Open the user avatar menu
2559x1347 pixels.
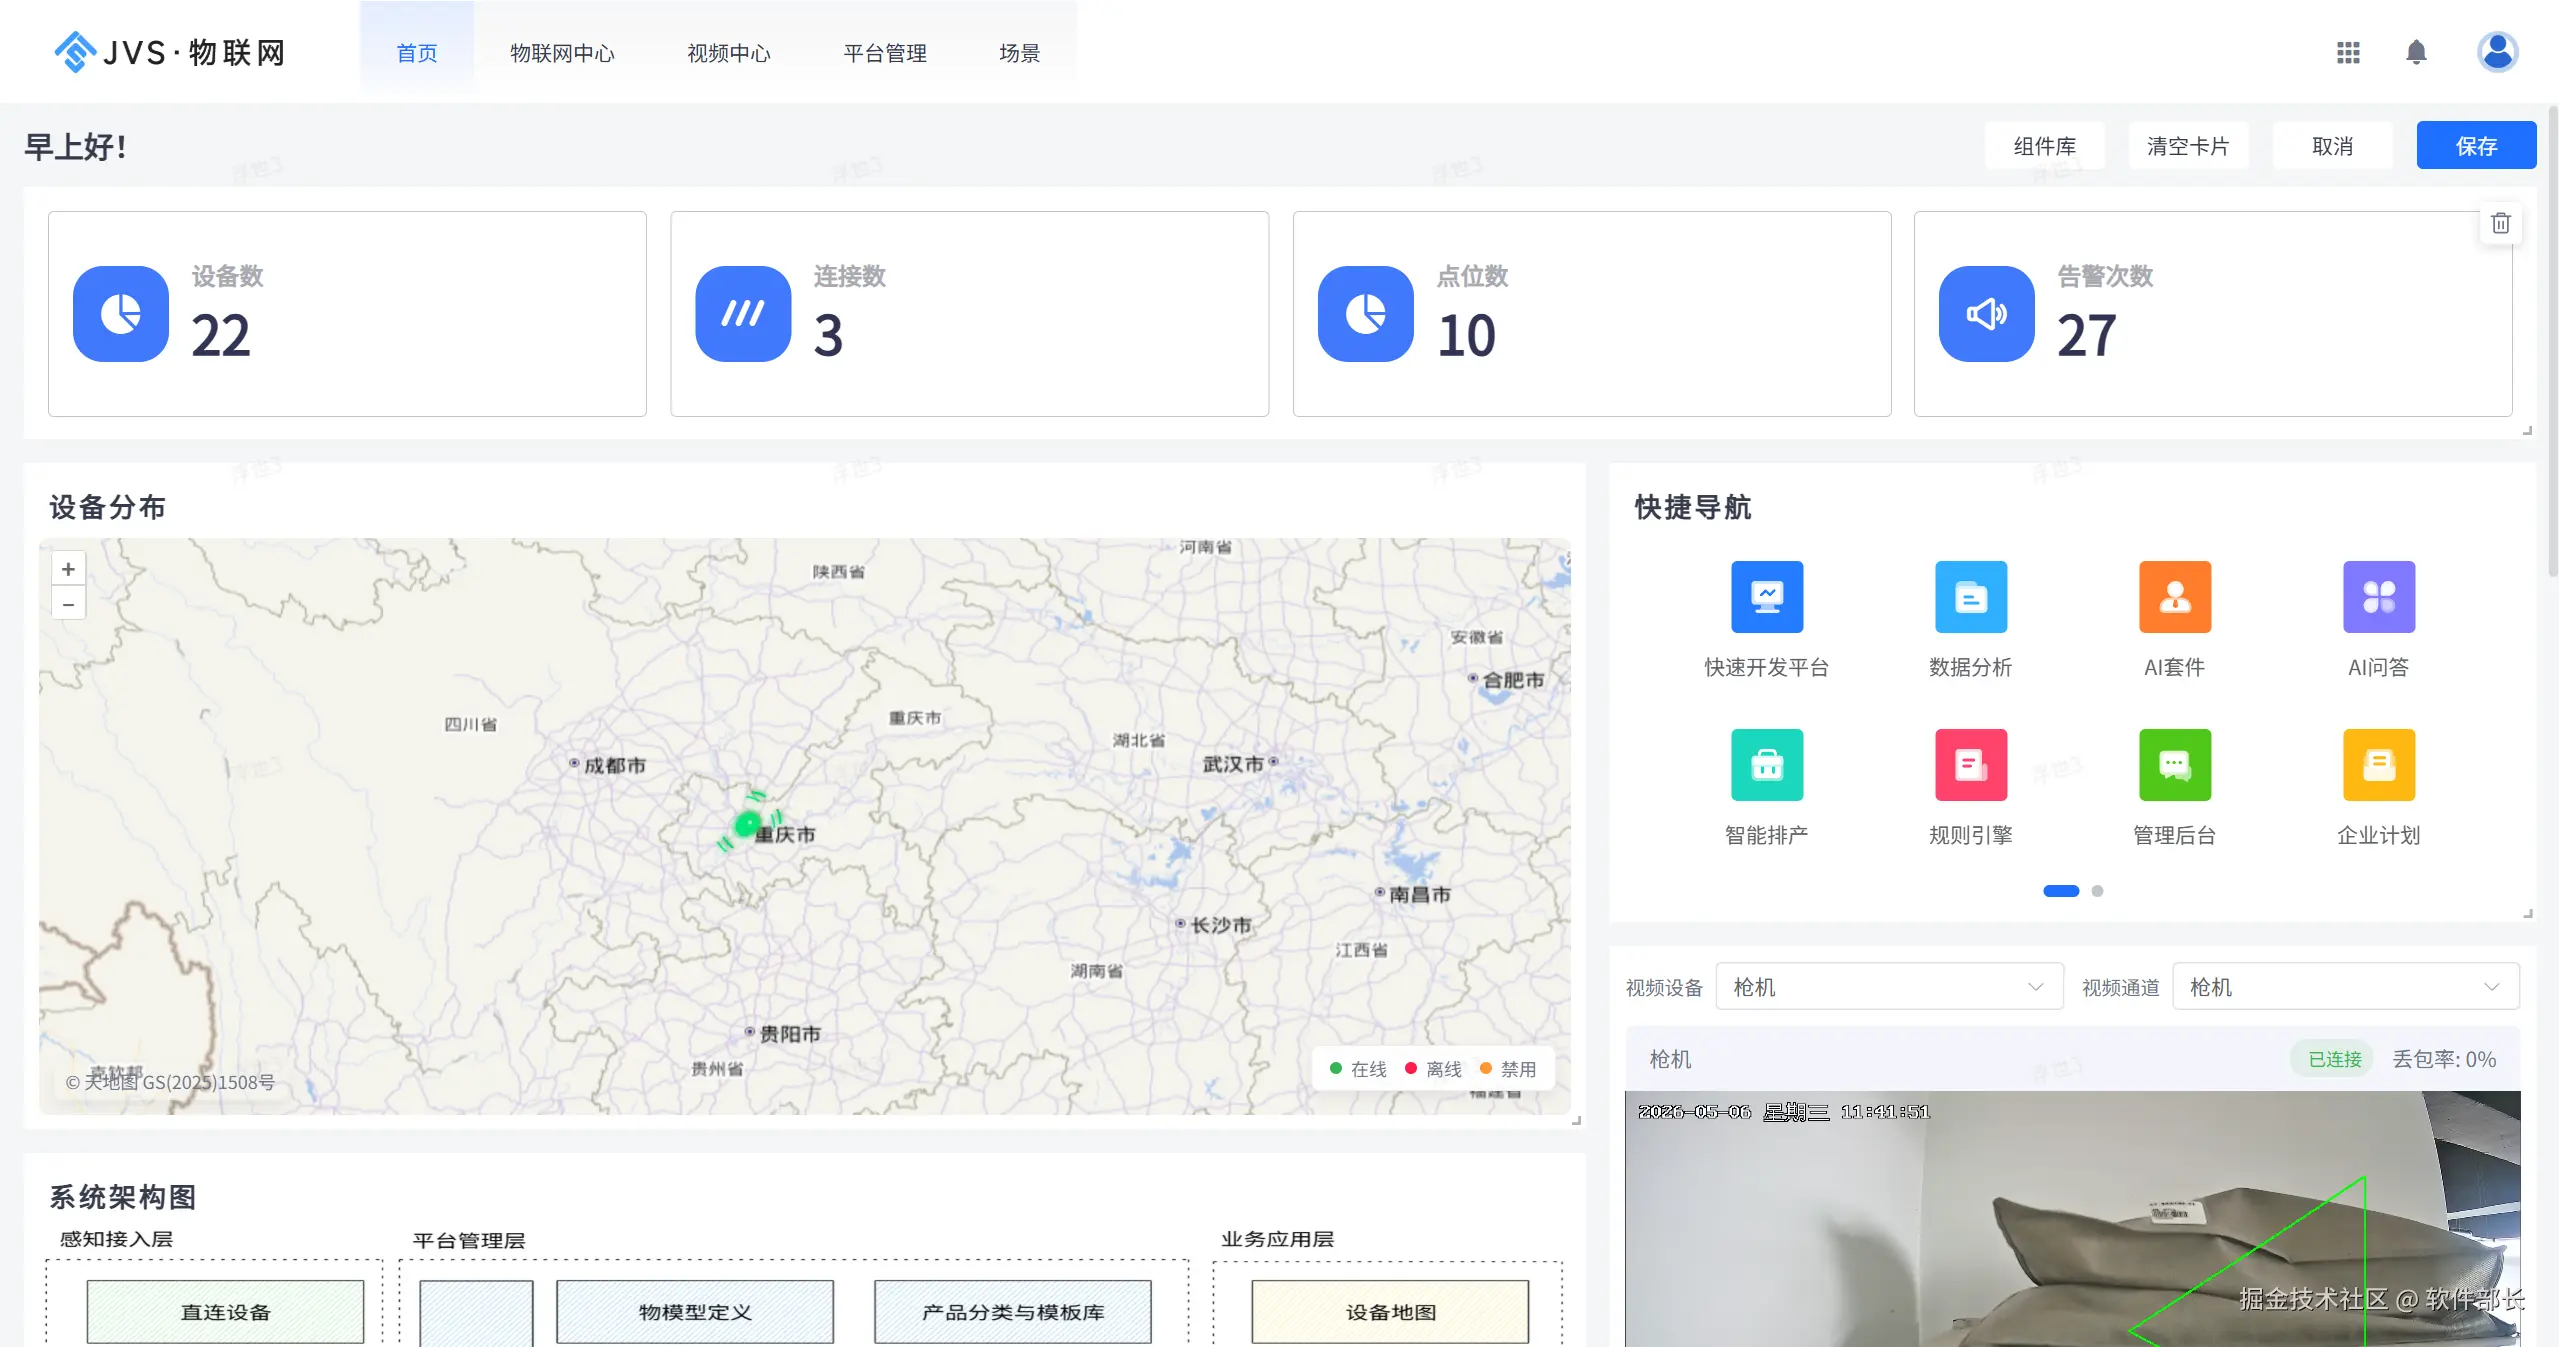click(x=2497, y=52)
